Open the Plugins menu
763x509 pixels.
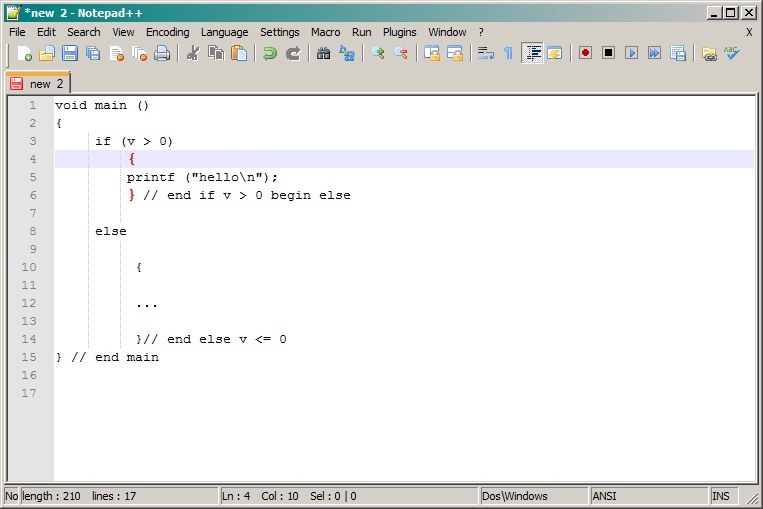[400, 32]
